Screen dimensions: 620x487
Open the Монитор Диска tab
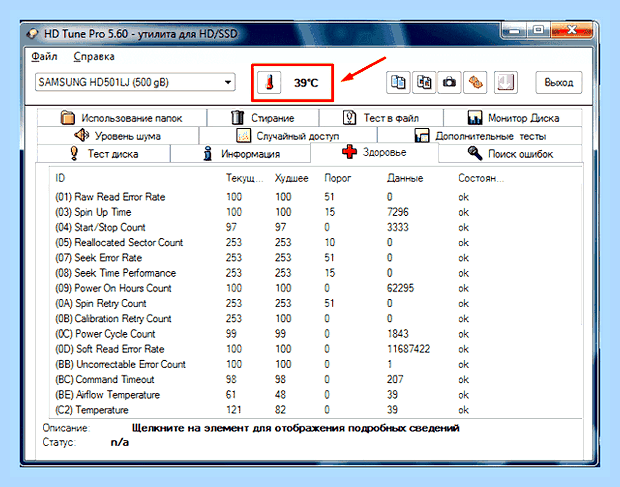click(513, 118)
